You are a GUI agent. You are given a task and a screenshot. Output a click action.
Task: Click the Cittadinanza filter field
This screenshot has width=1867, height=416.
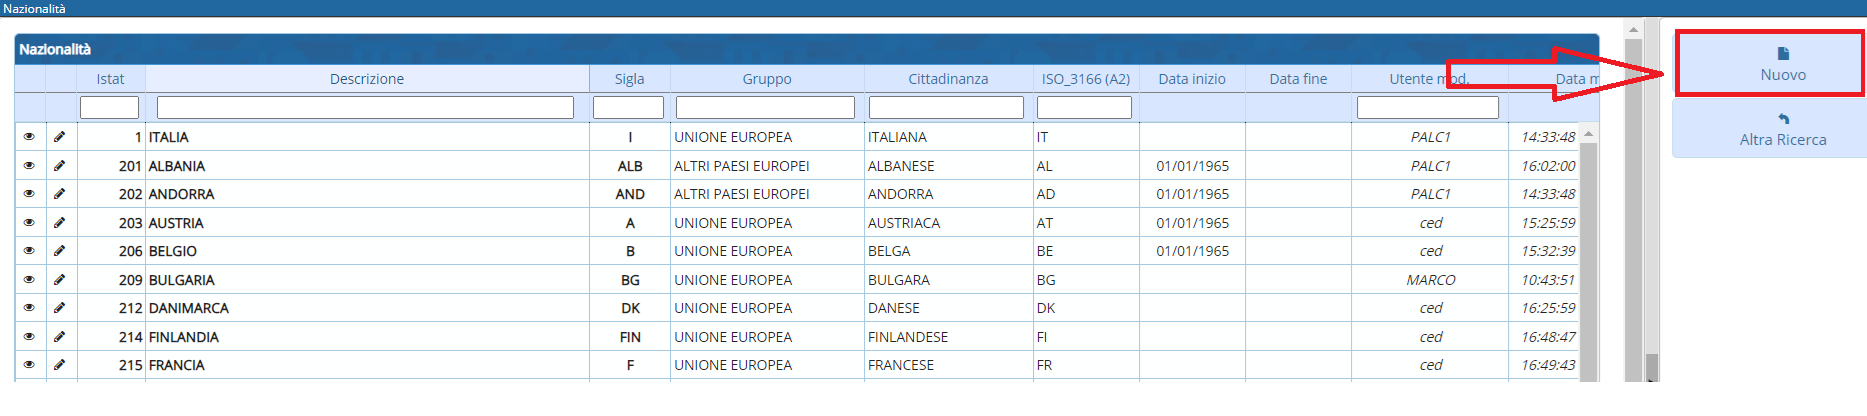pos(946,107)
